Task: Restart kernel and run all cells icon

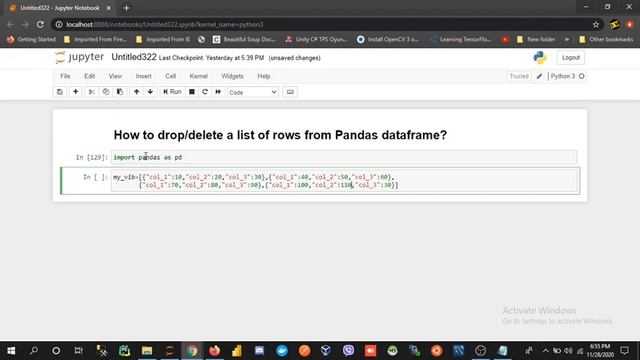Action: pyautogui.click(x=218, y=92)
